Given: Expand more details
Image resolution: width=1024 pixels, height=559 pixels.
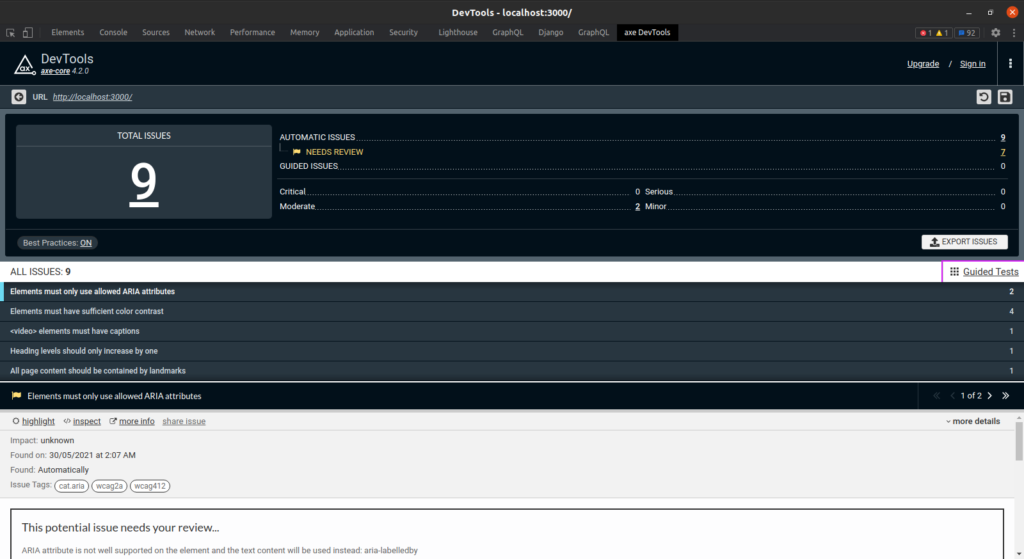Looking at the screenshot, I should pyautogui.click(x=973, y=421).
